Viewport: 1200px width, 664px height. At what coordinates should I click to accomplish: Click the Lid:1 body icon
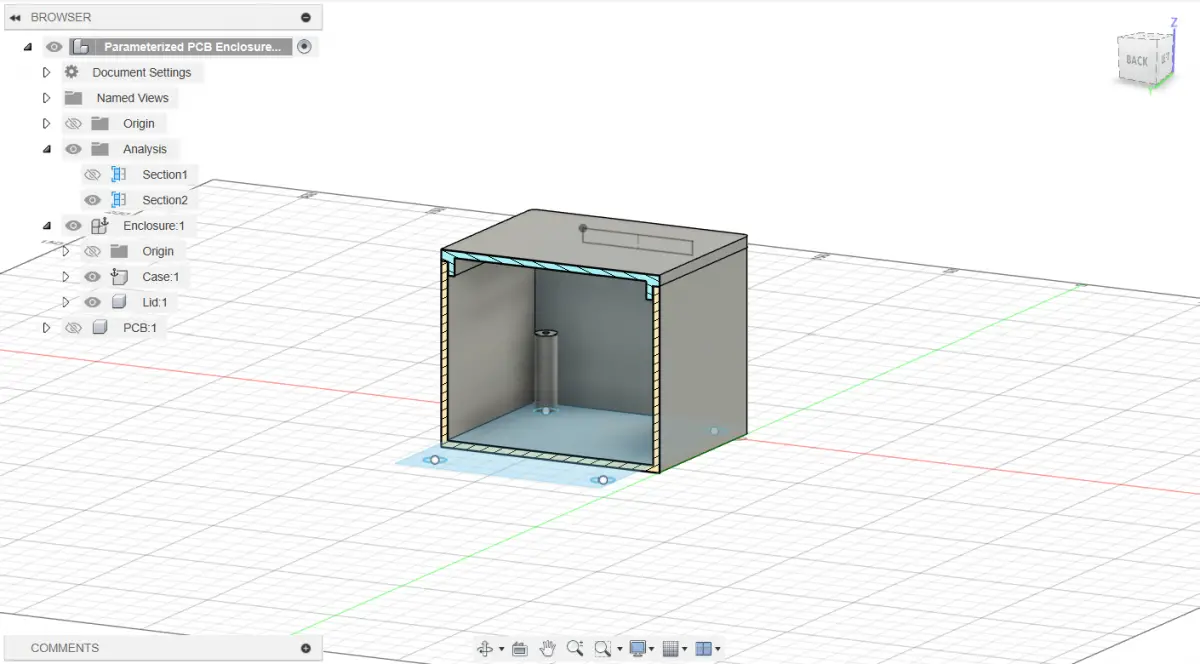(119, 302)
